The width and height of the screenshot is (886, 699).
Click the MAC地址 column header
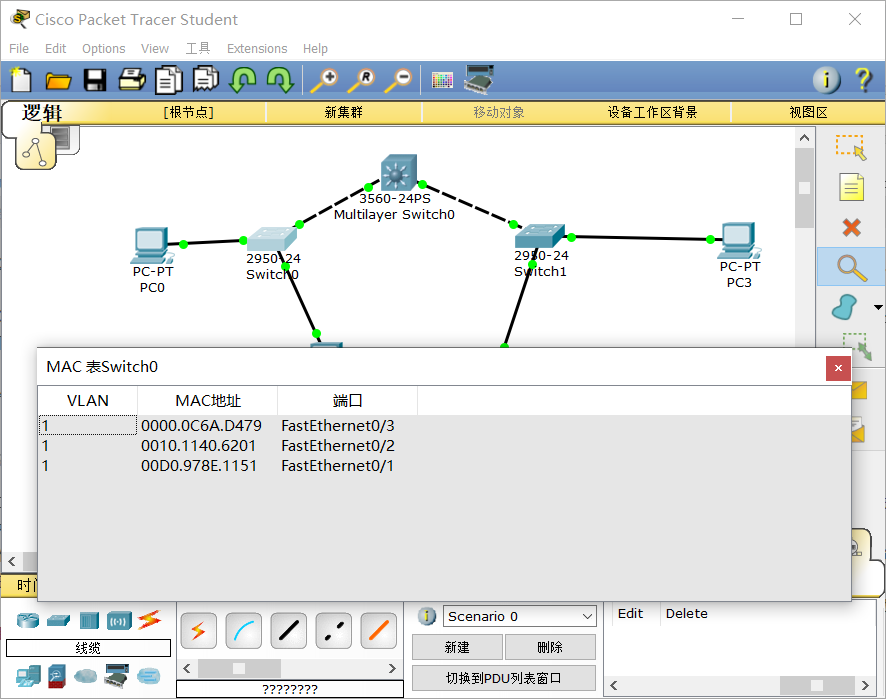pos(208,401)
